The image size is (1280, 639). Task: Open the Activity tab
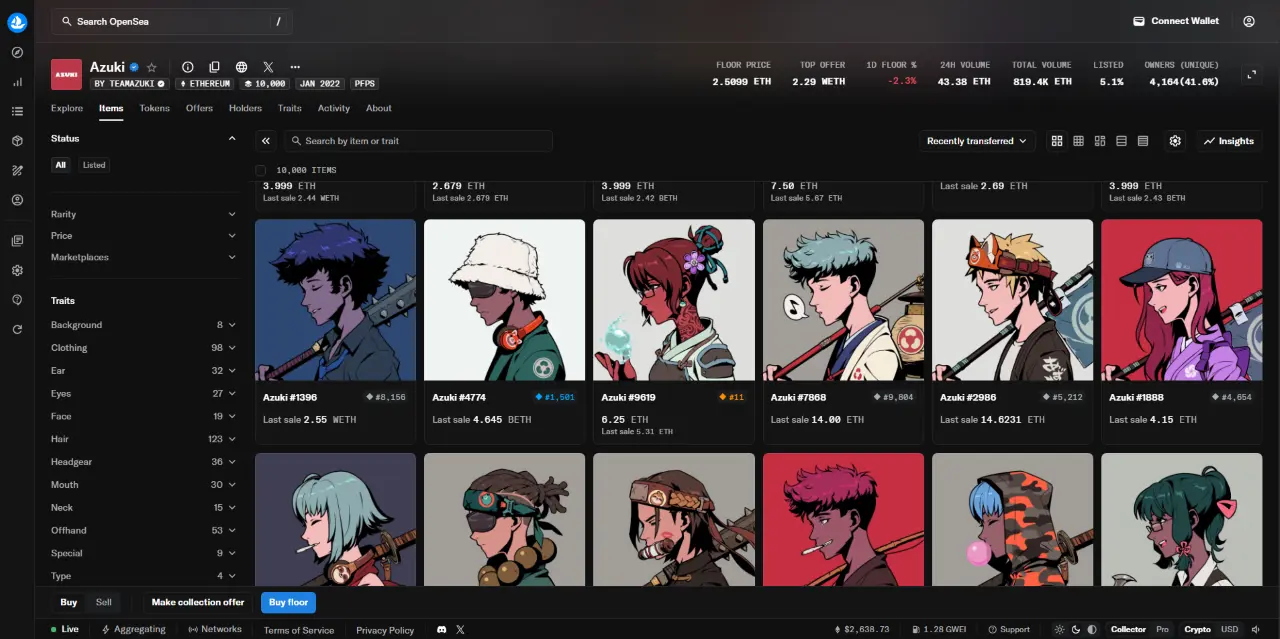coord(334,108)
